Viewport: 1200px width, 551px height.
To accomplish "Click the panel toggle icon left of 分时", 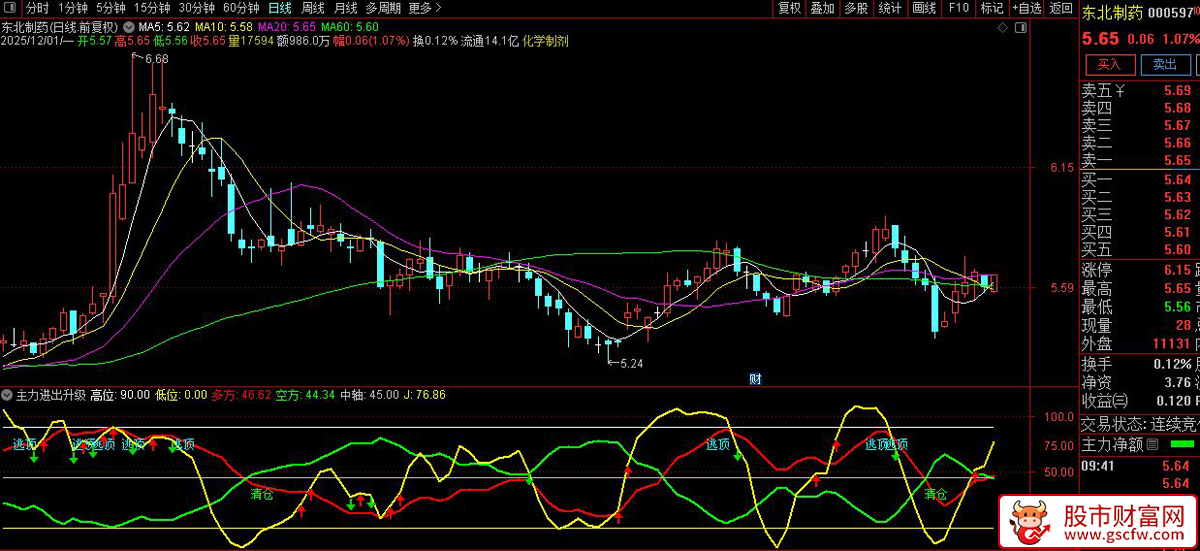I will (x=11, y=8).
